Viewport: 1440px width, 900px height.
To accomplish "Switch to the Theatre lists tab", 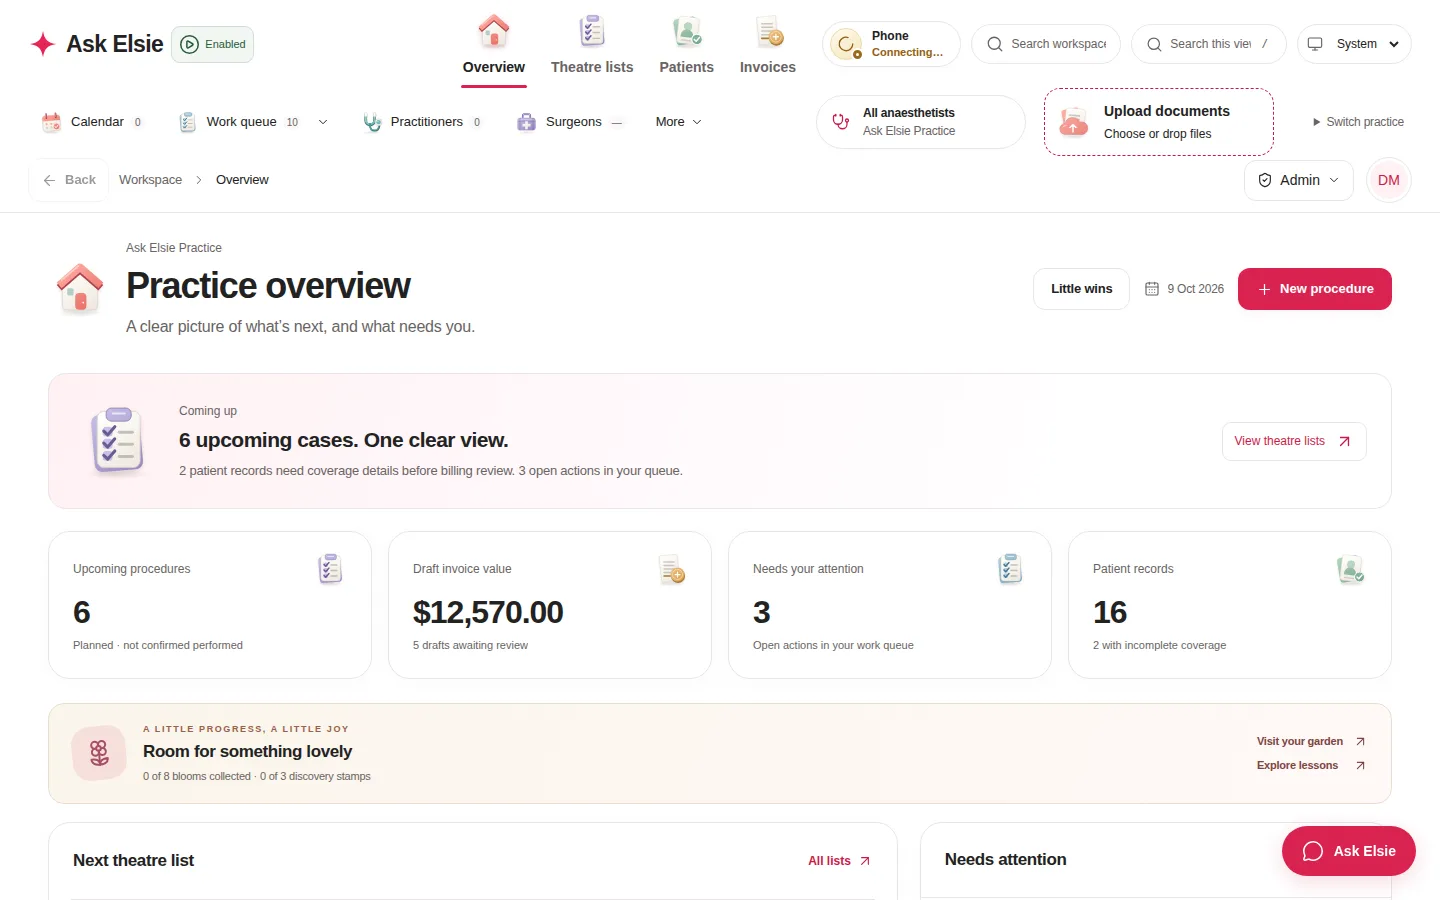I will point(592,46).
